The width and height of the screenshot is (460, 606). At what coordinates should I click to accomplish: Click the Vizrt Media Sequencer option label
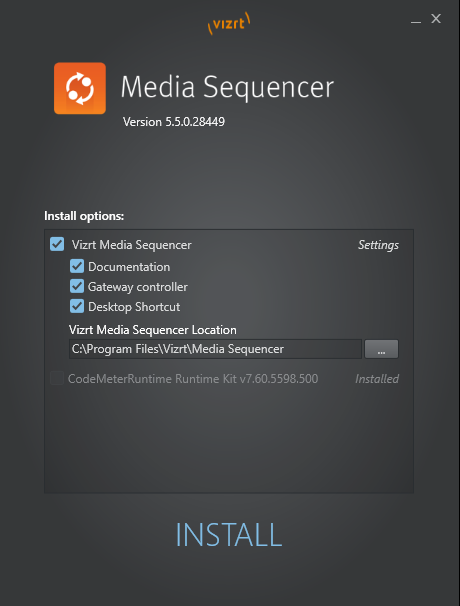coord(131,245)
